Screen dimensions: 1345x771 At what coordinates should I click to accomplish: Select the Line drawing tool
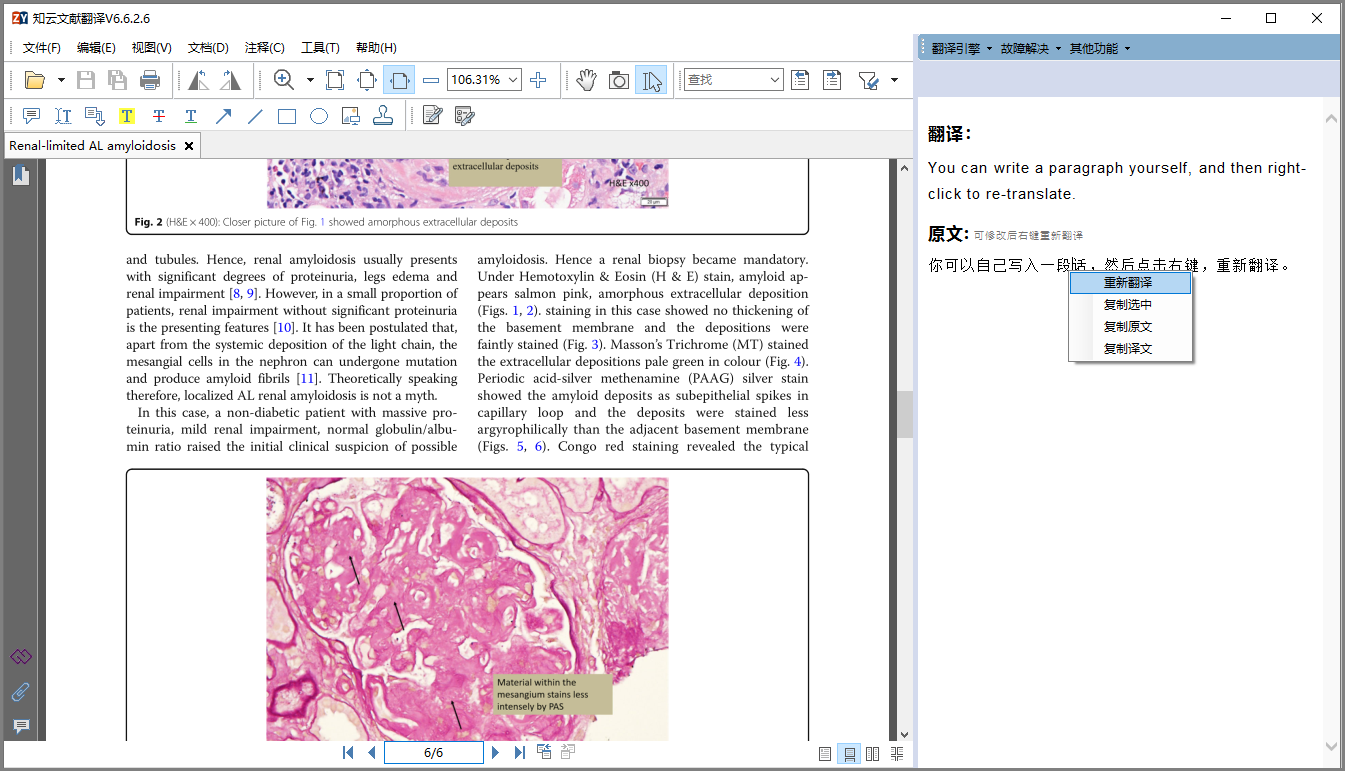point(255,116)
